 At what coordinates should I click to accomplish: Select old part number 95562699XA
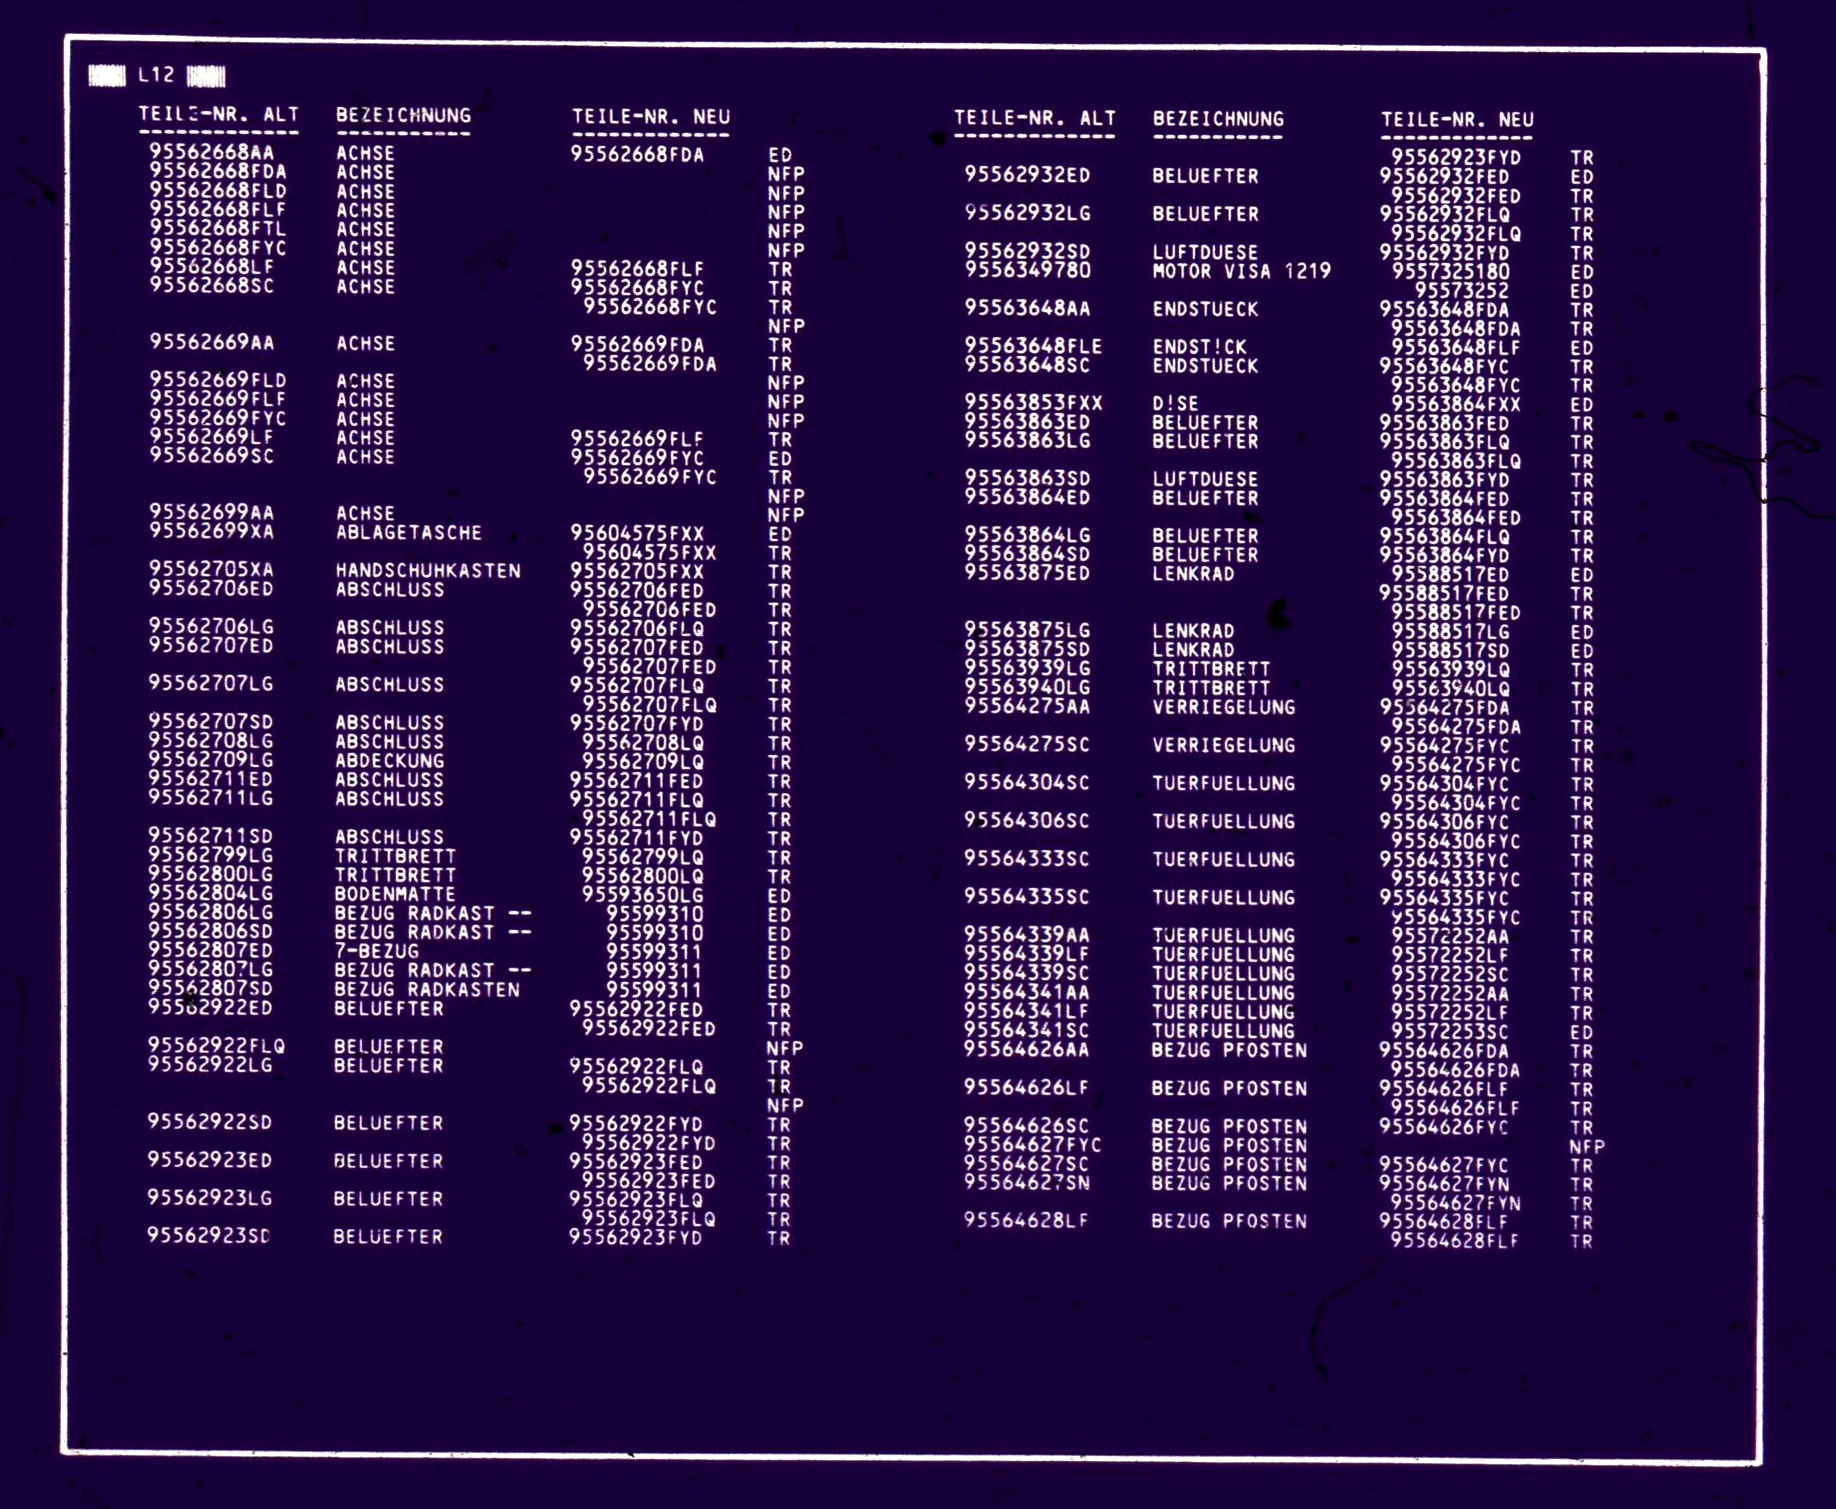pos(211,531)
